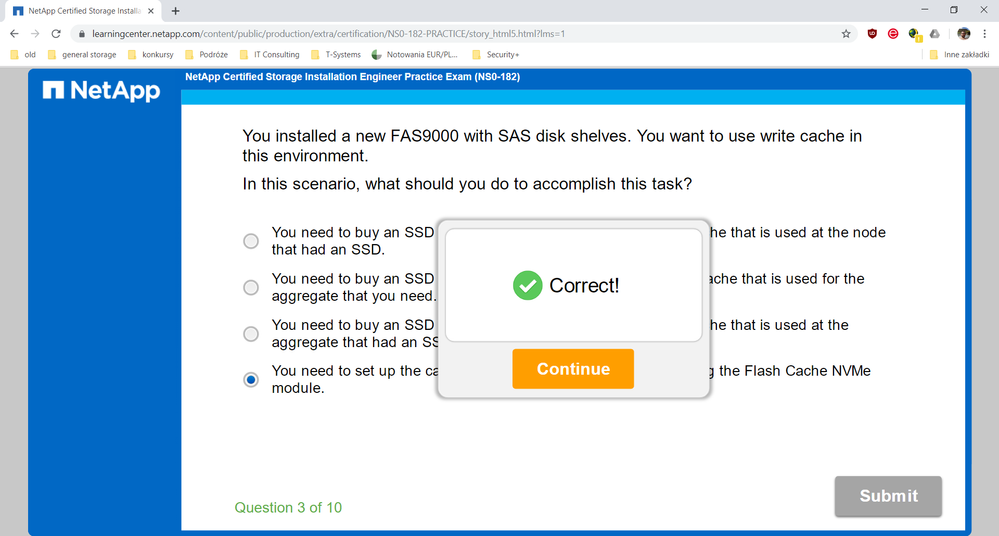Open the Notowania EUR/PL bookmark
The width and height of the screenshot is (999, 536).
(x=415, y=55)
